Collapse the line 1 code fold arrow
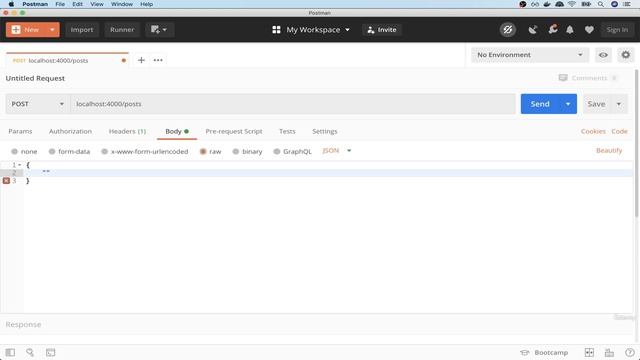This screenshot has height=360, width=640. pos(20,165)
